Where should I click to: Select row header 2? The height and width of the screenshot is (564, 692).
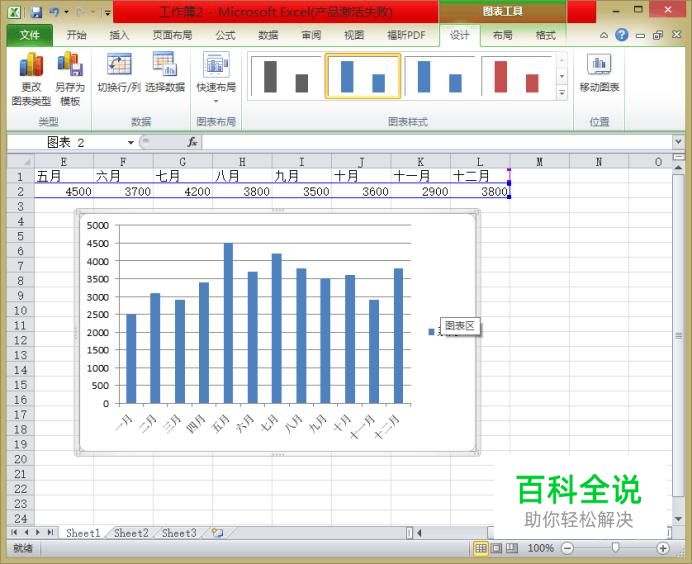point(20,192)
